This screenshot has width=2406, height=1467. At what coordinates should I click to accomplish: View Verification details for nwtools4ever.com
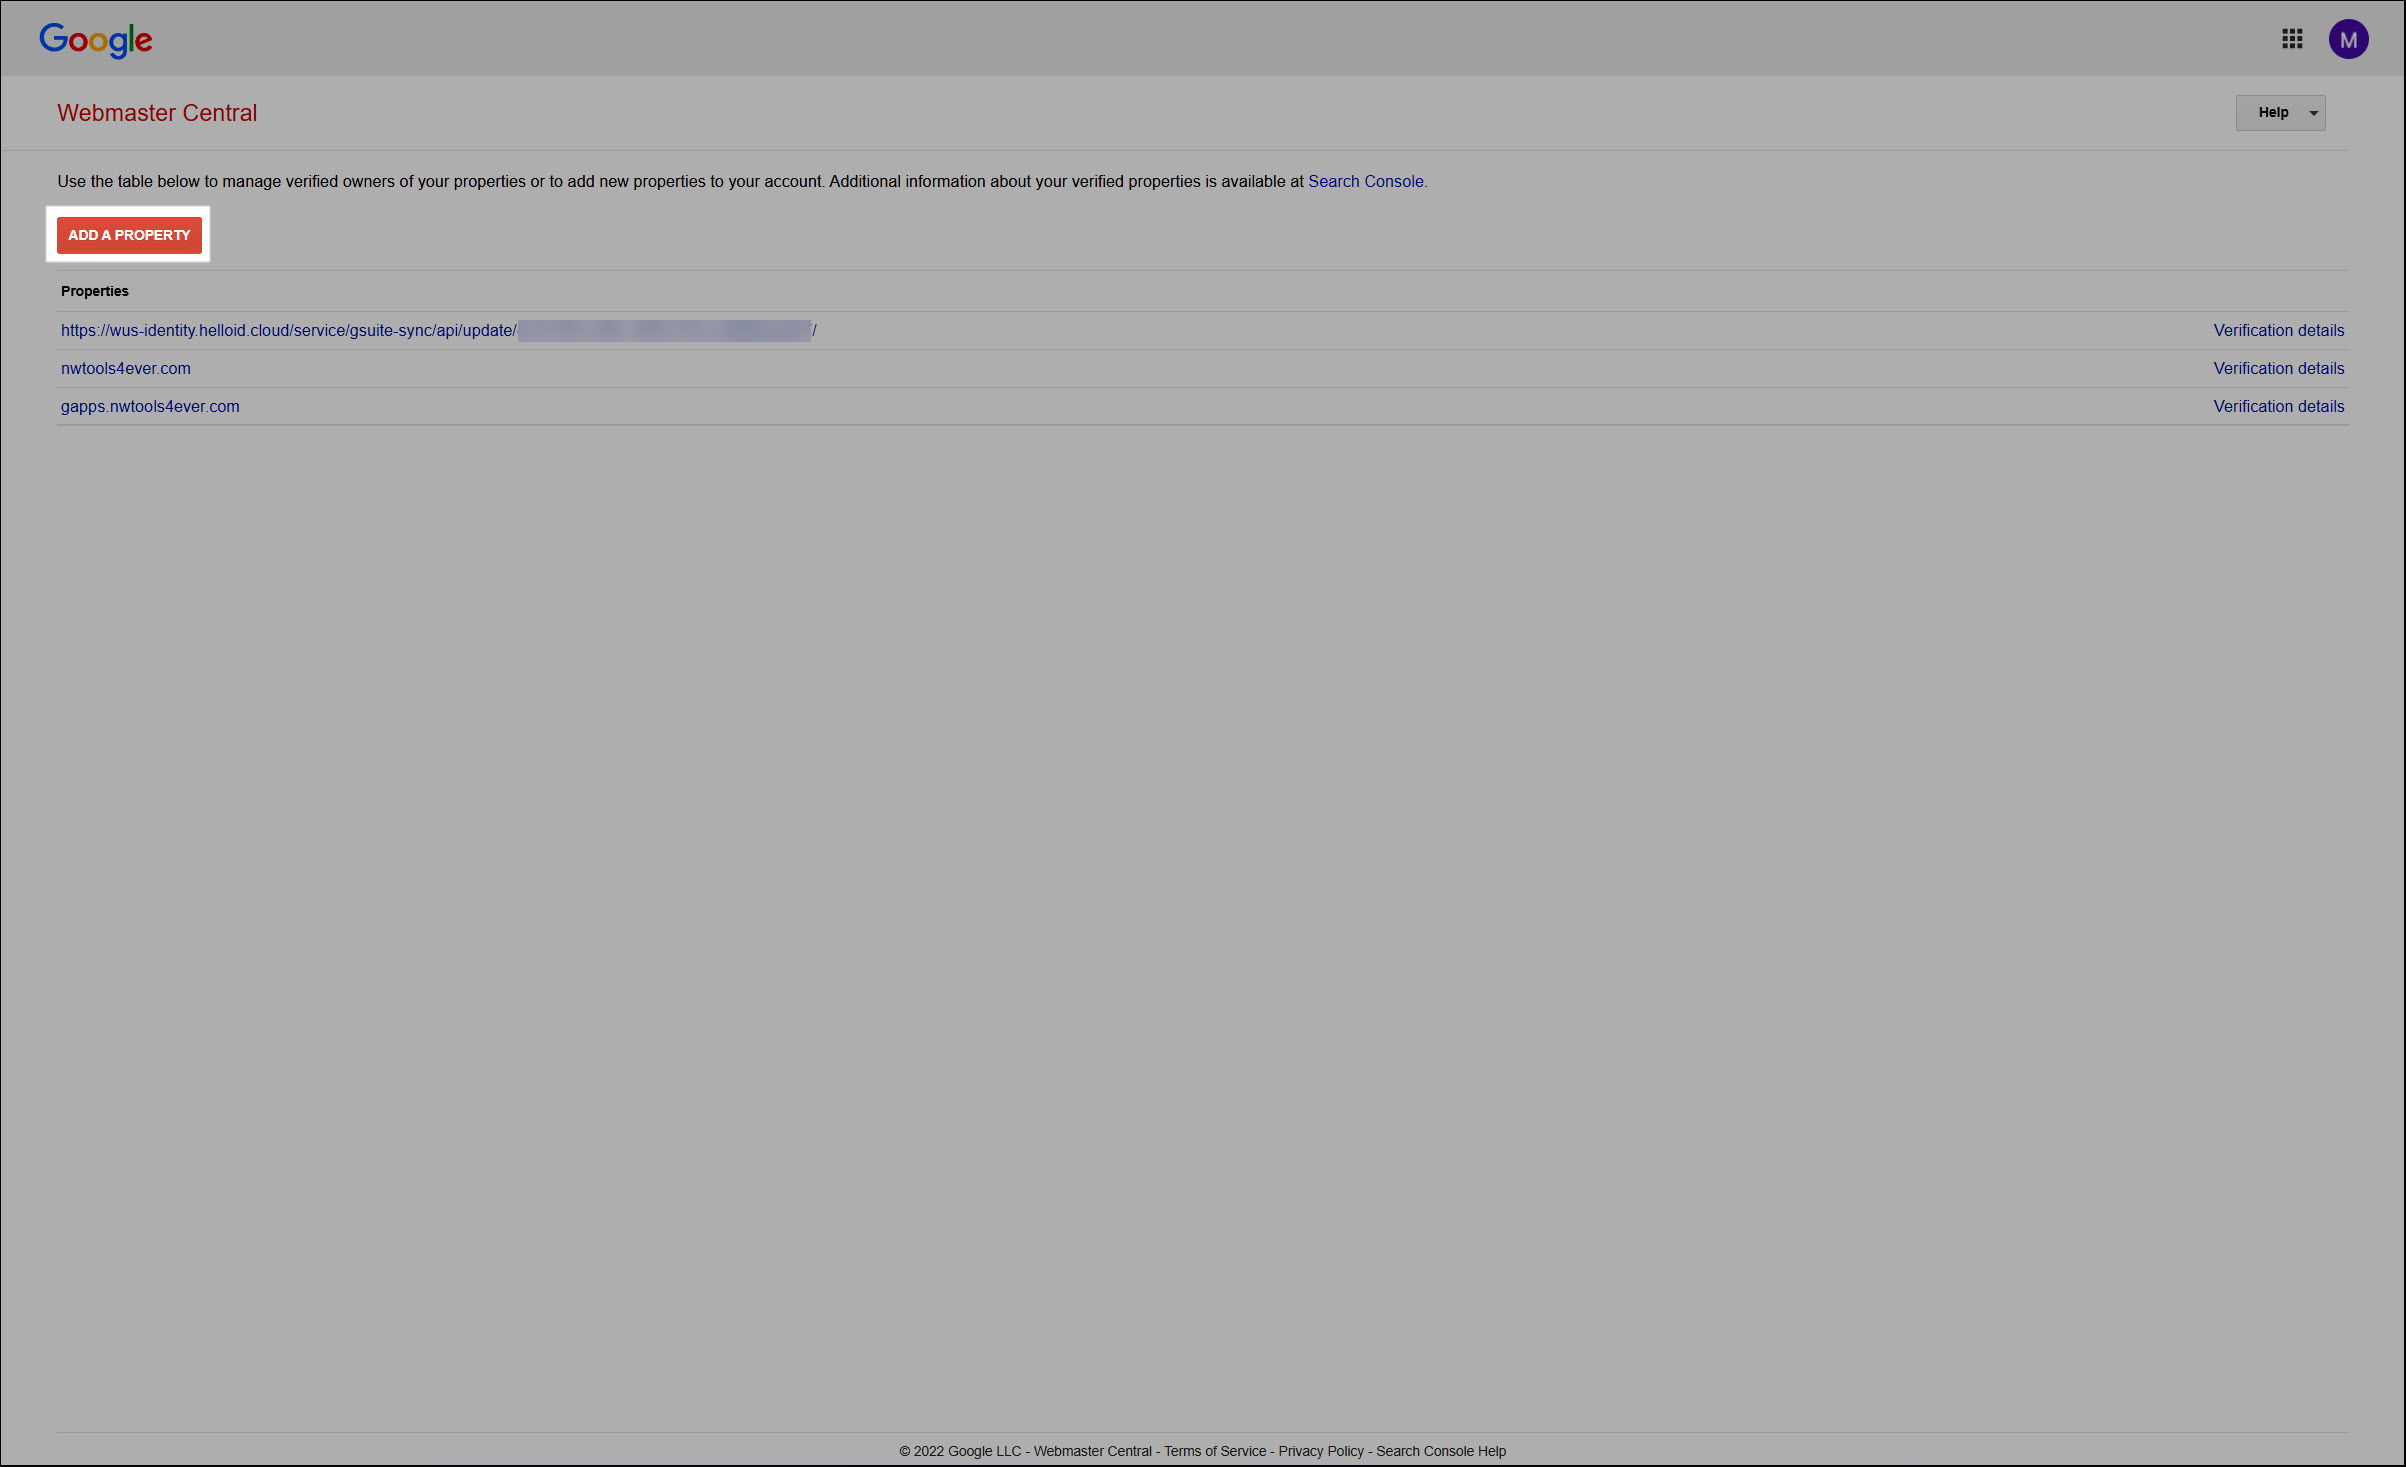point(2278,368)
